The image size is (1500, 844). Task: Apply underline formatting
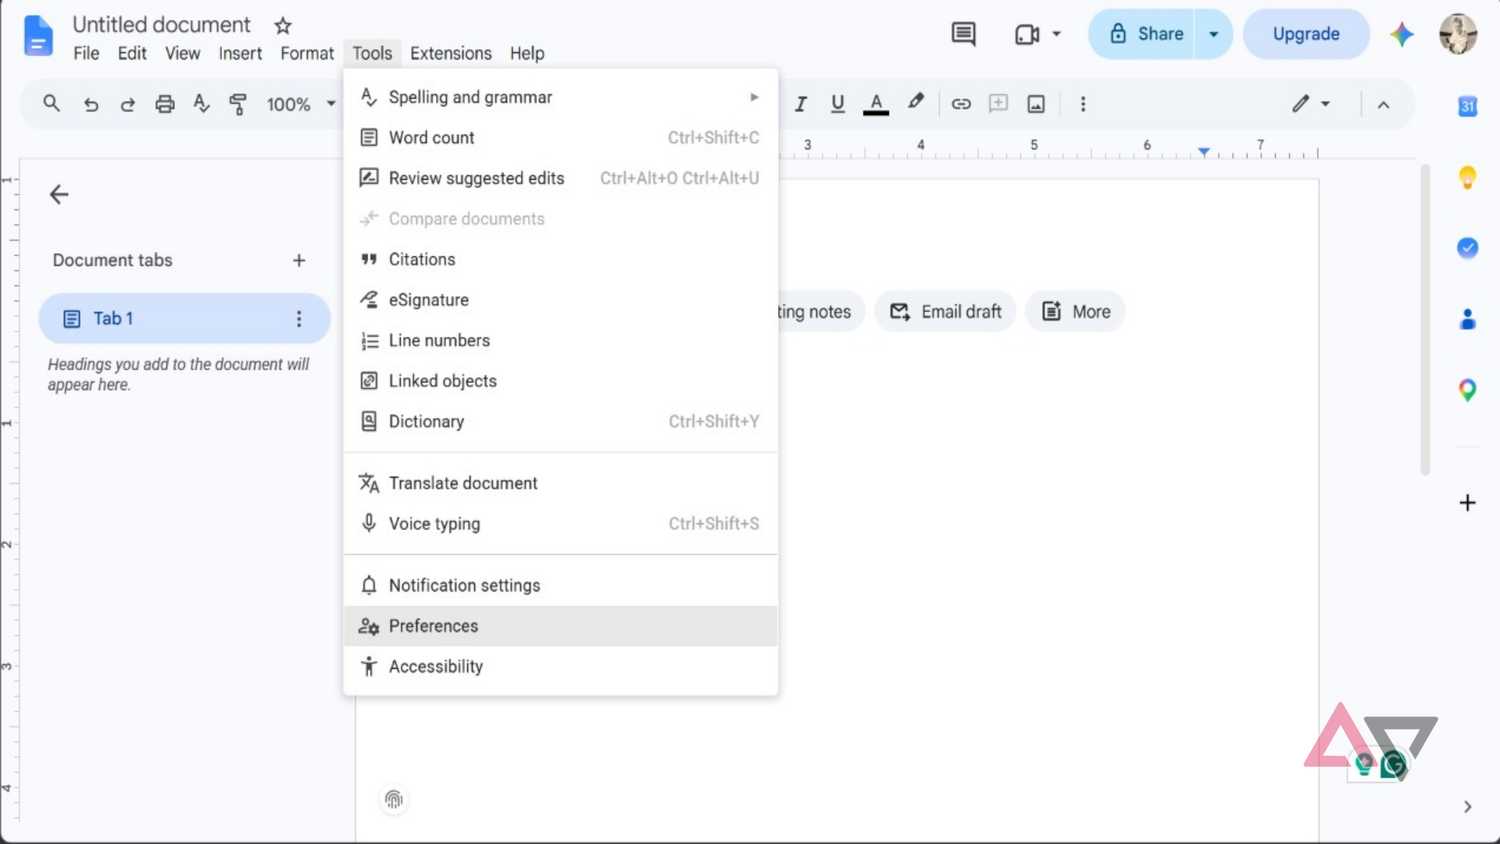coord(838,103)
